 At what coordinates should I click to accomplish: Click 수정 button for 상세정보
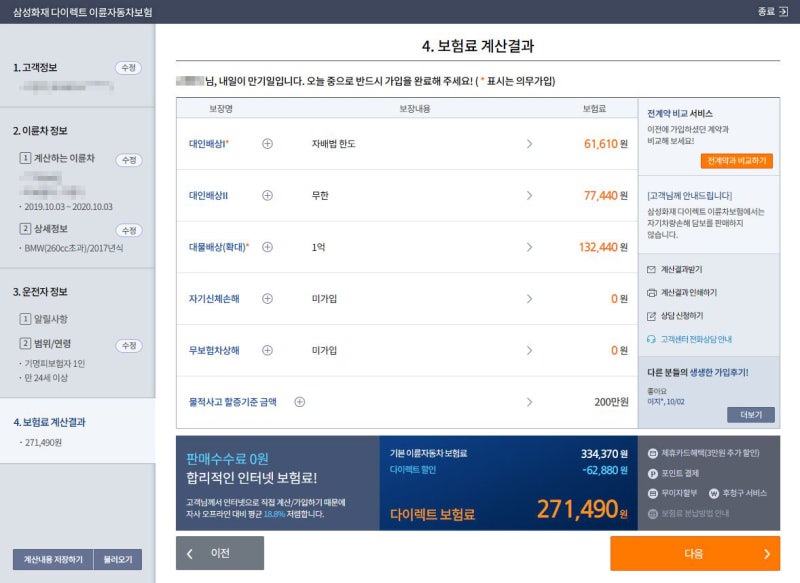pos(129,231)
